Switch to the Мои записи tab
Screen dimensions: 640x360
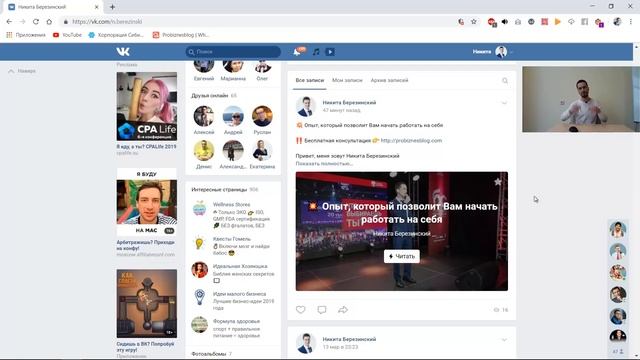pyautogui.click(x=347, y=80)
